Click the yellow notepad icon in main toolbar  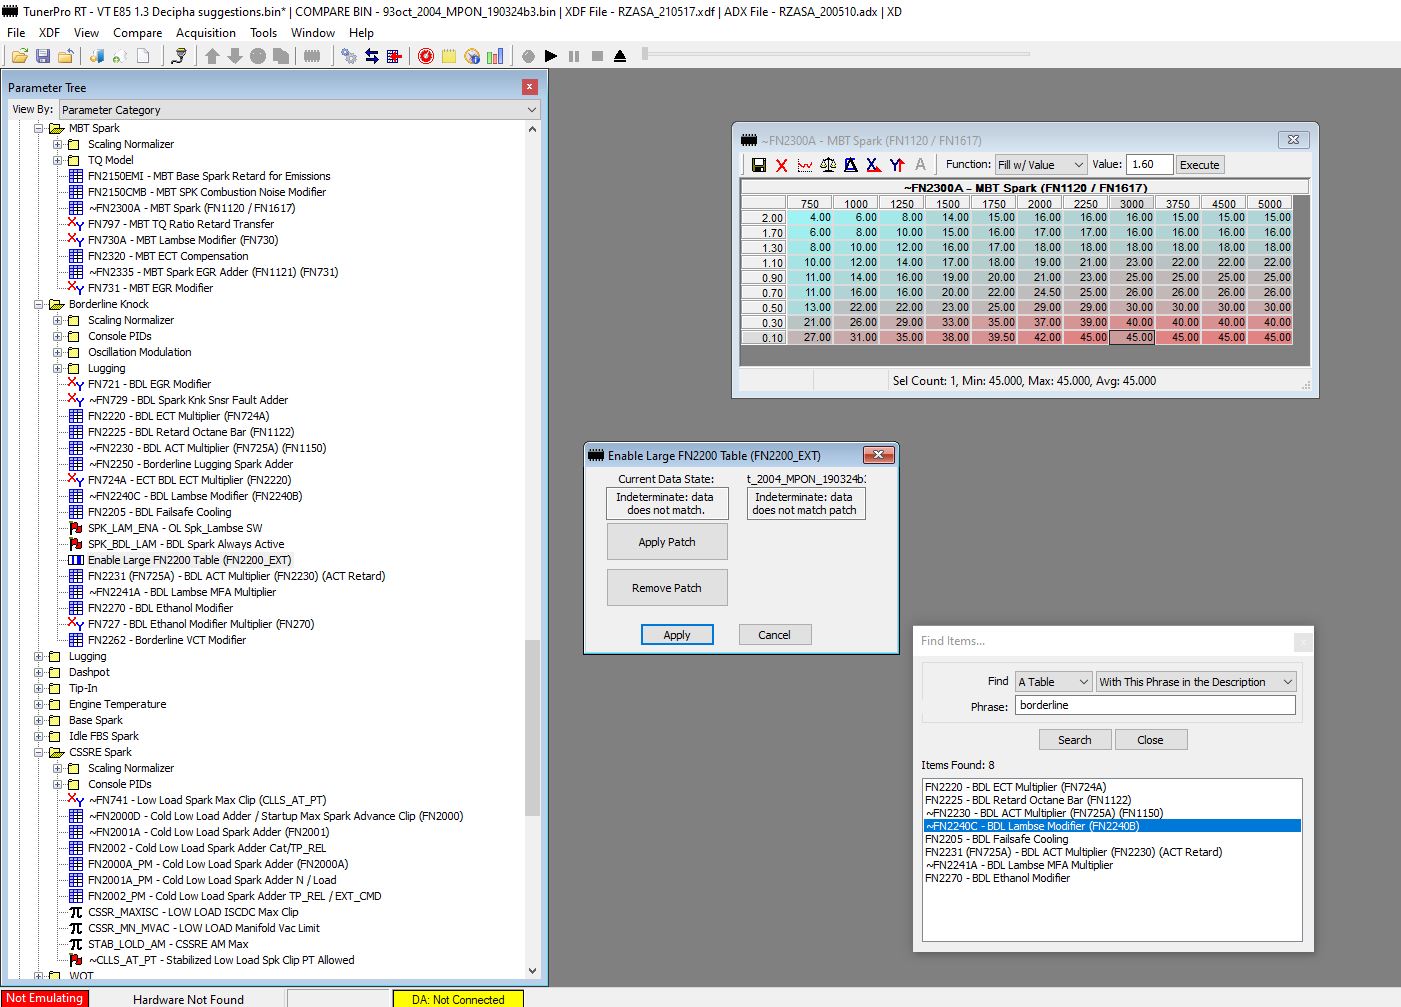pyautogui.click(x=449, y=56)
